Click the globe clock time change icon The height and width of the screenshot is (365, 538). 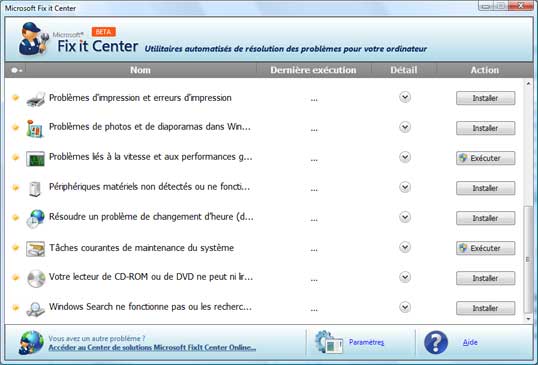click(x=36, y=219)
